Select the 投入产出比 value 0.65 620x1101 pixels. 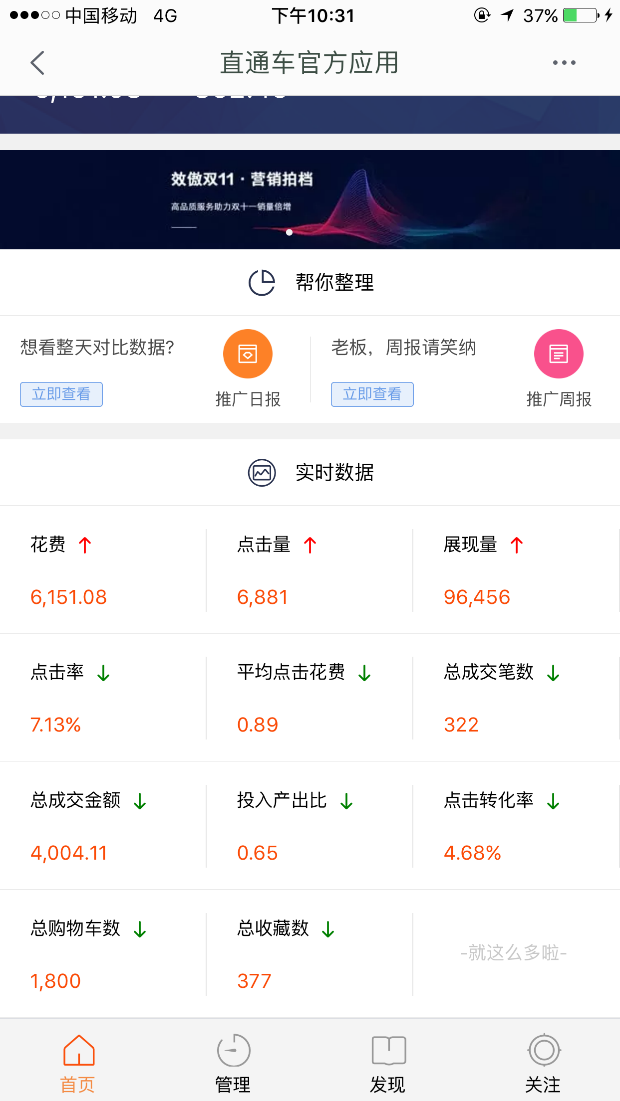click(x=258, y=853)
